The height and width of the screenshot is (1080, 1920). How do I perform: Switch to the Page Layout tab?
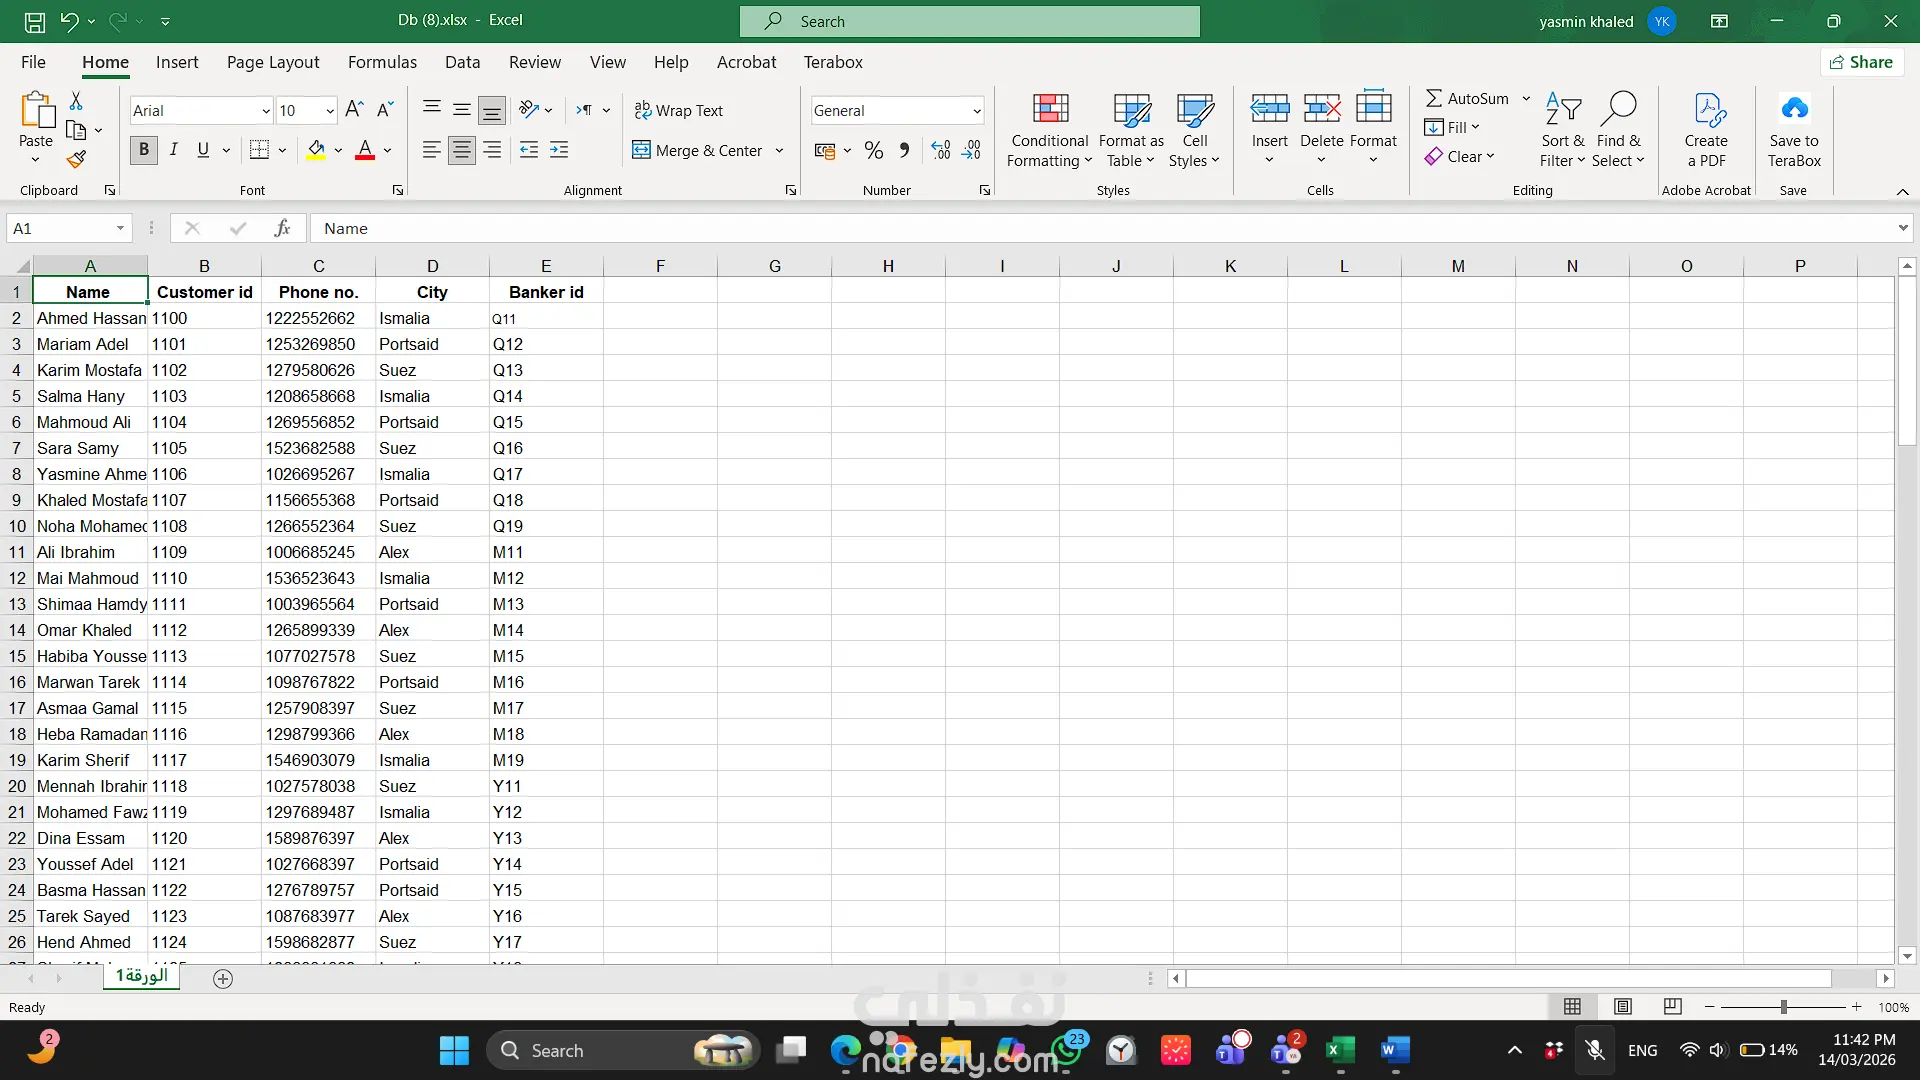tap(273, 62)
